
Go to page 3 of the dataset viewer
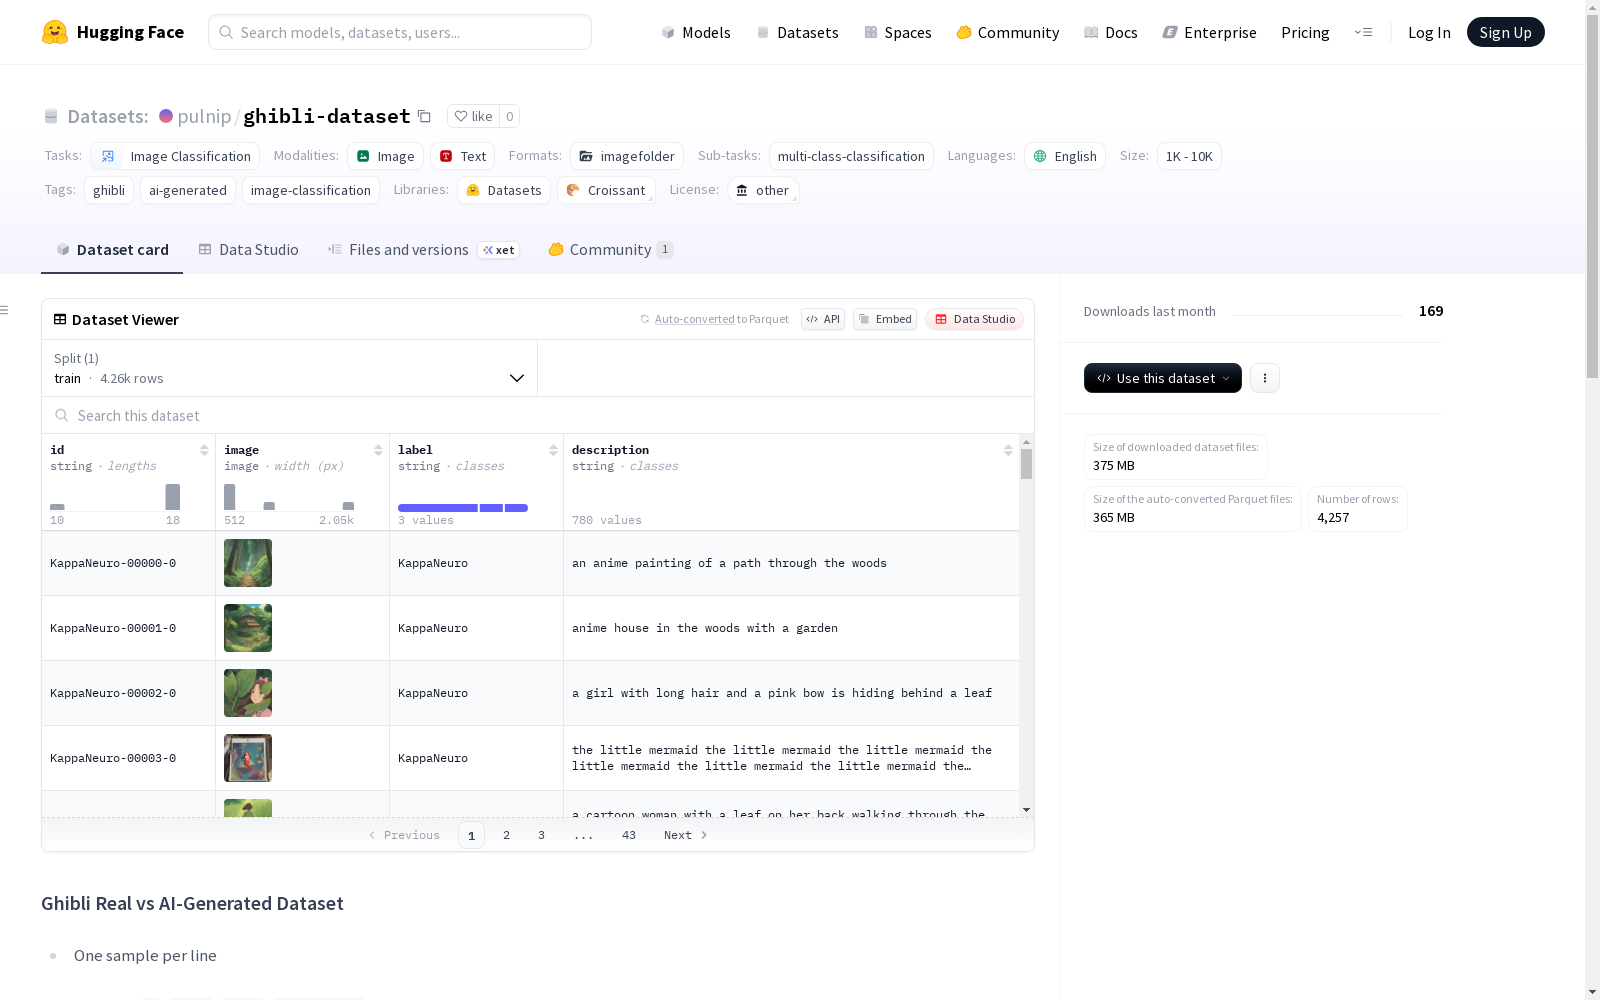pyautogui.click(x=542, y=835)
